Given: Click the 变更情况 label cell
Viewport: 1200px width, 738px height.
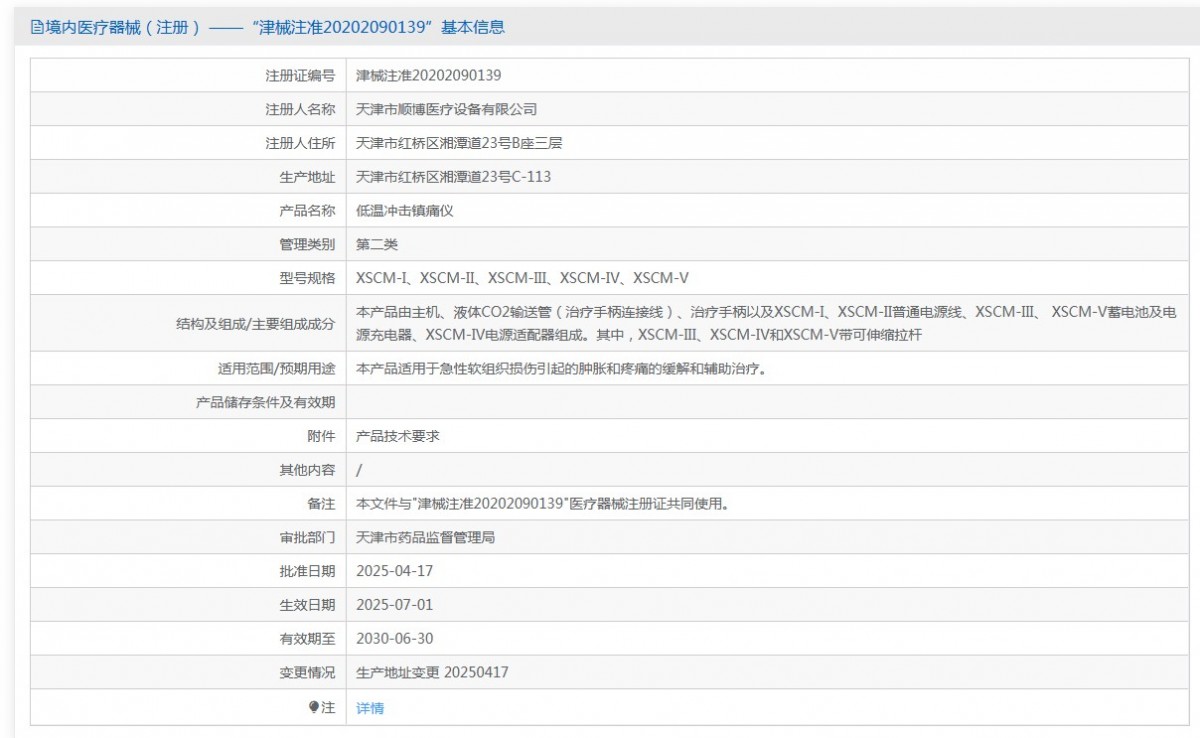Looking at the screenshot, I should pos(188,673).
